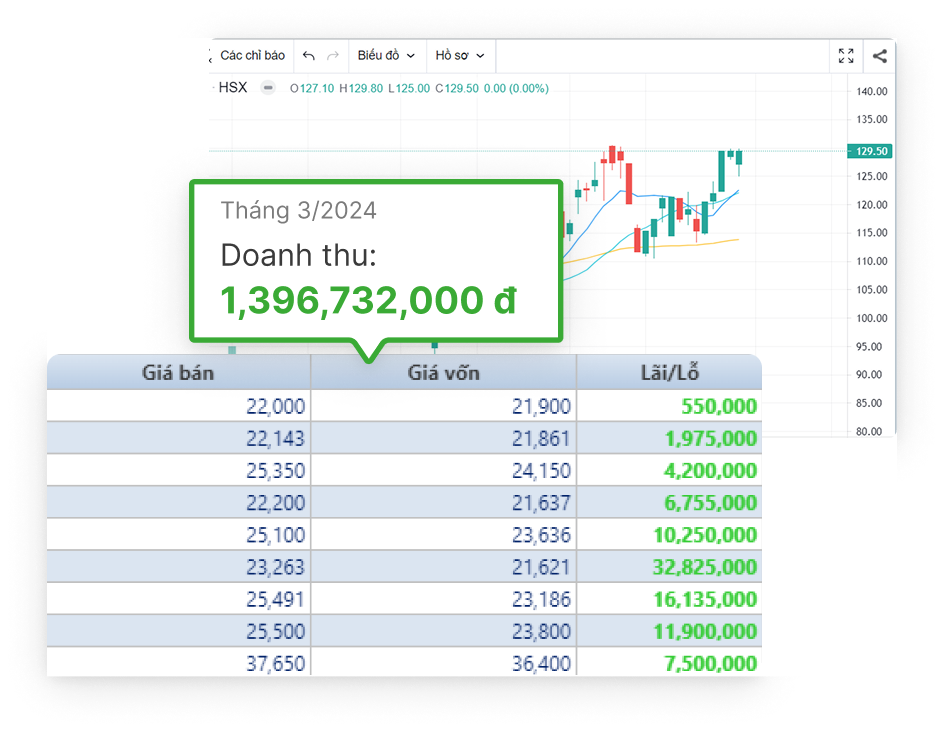Select the 1,975,000 profit value

pos(710,438)
